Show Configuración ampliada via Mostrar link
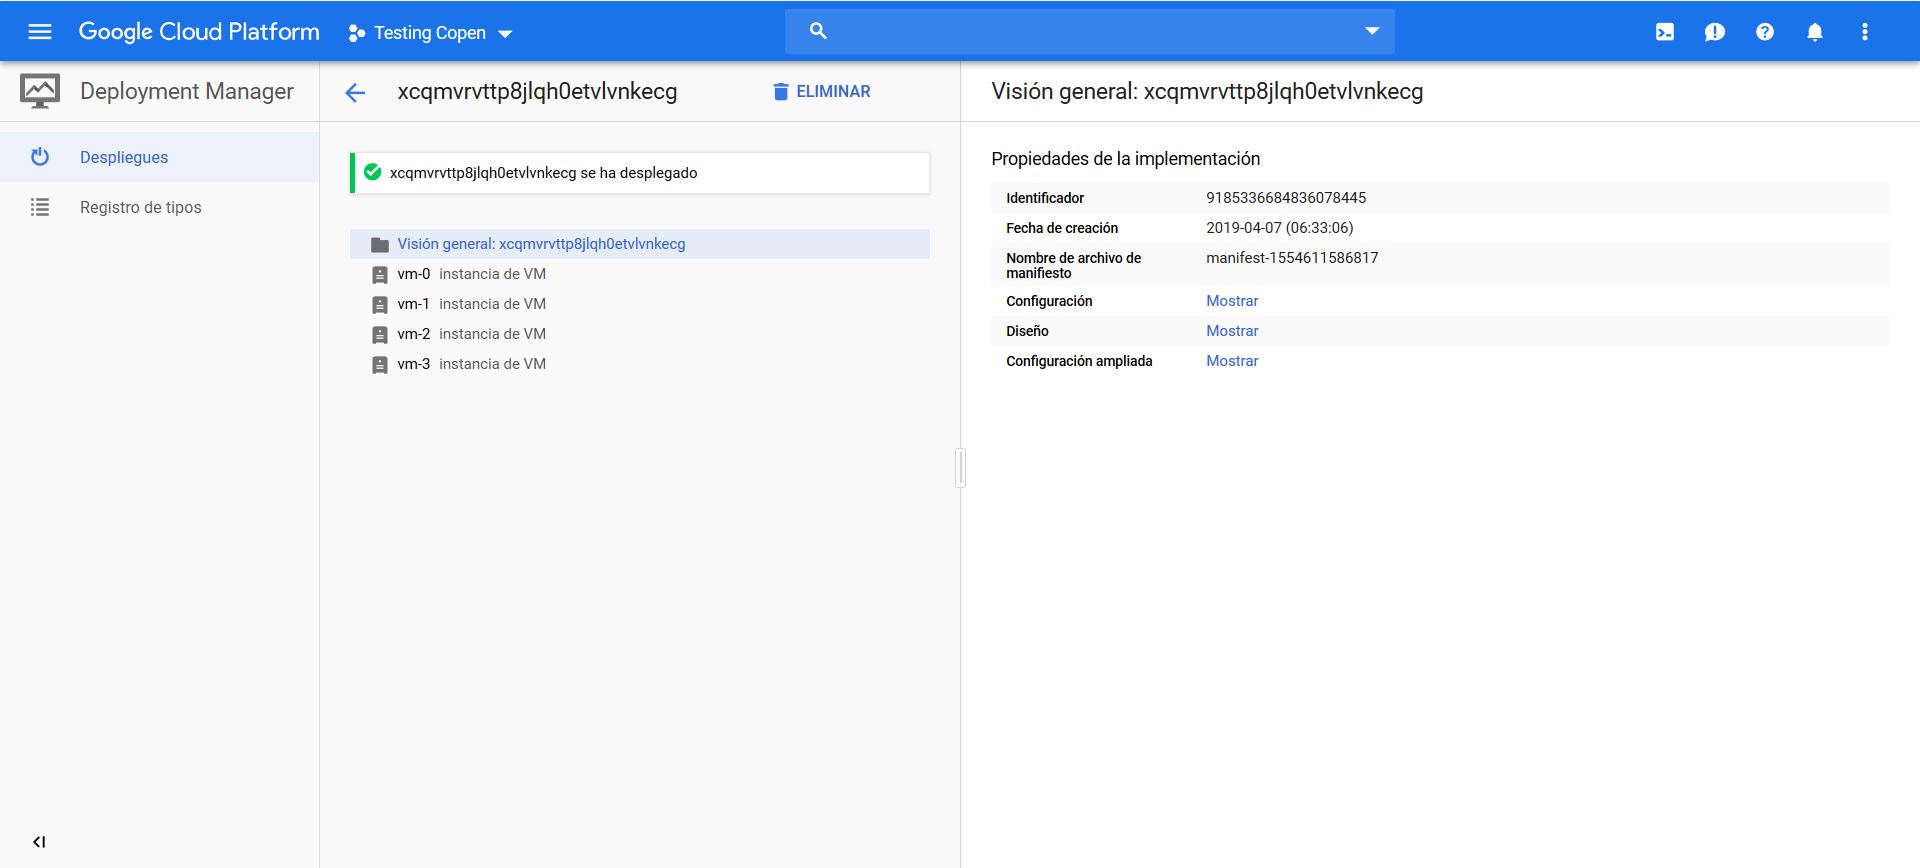 1232,361
